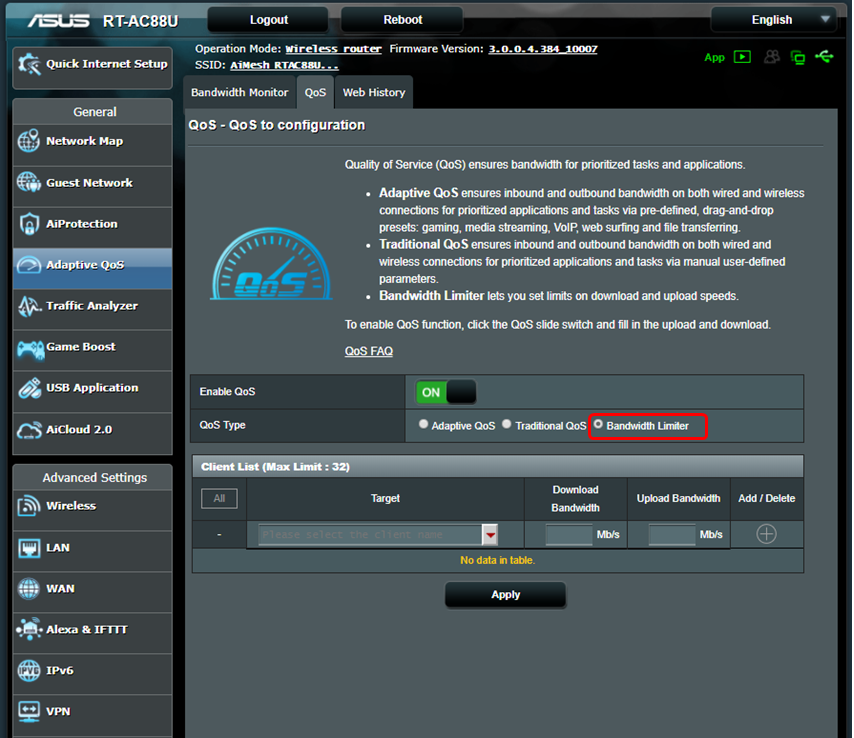This screenshot has width=854, height=738.
Task: Click the Logout button
Action: coord(269,20)
